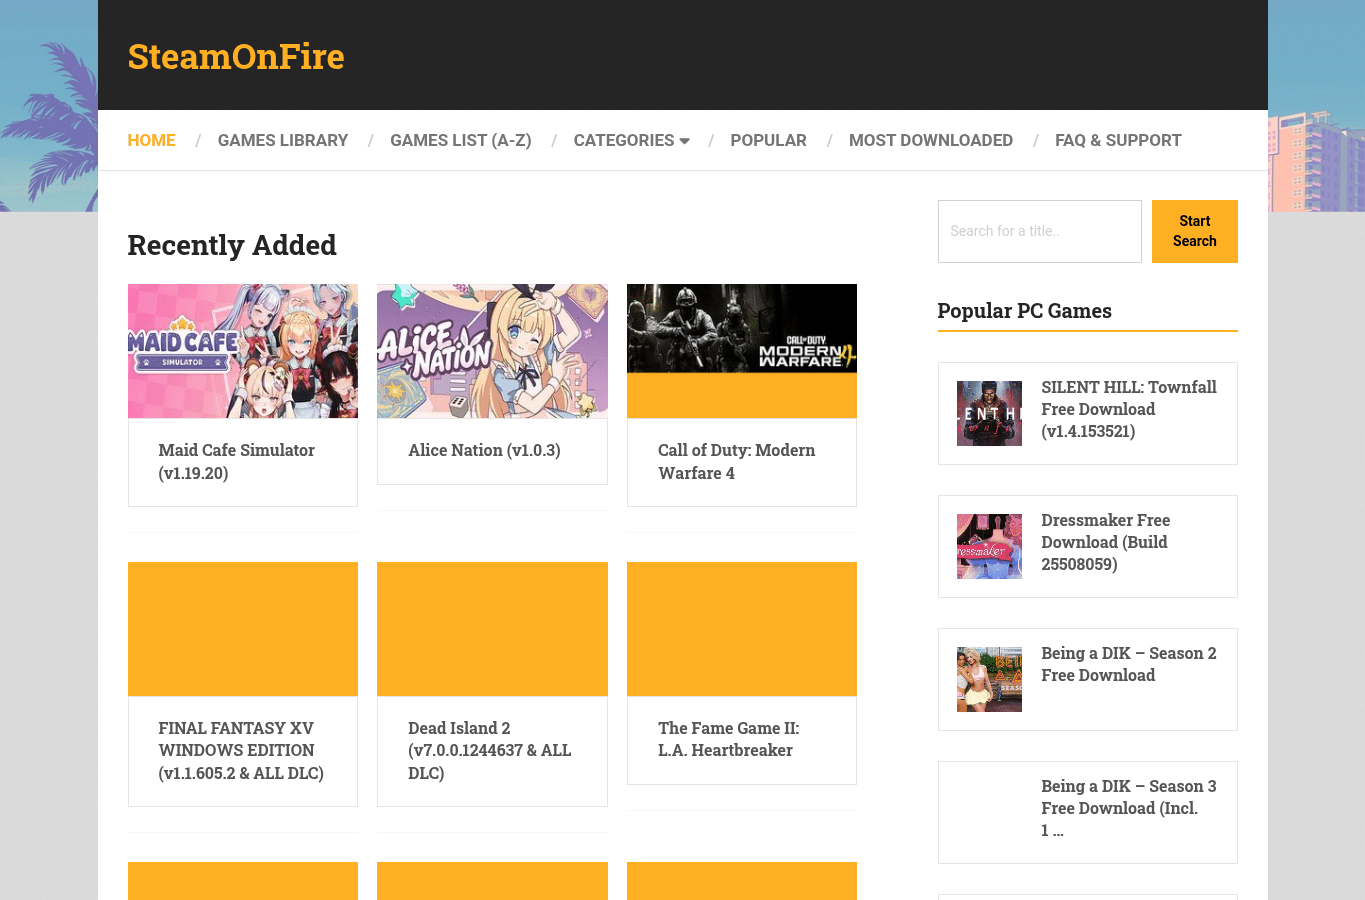Open The Fame Game II placeholder thumbnail

pyautogui.click(x=742, y=629)
